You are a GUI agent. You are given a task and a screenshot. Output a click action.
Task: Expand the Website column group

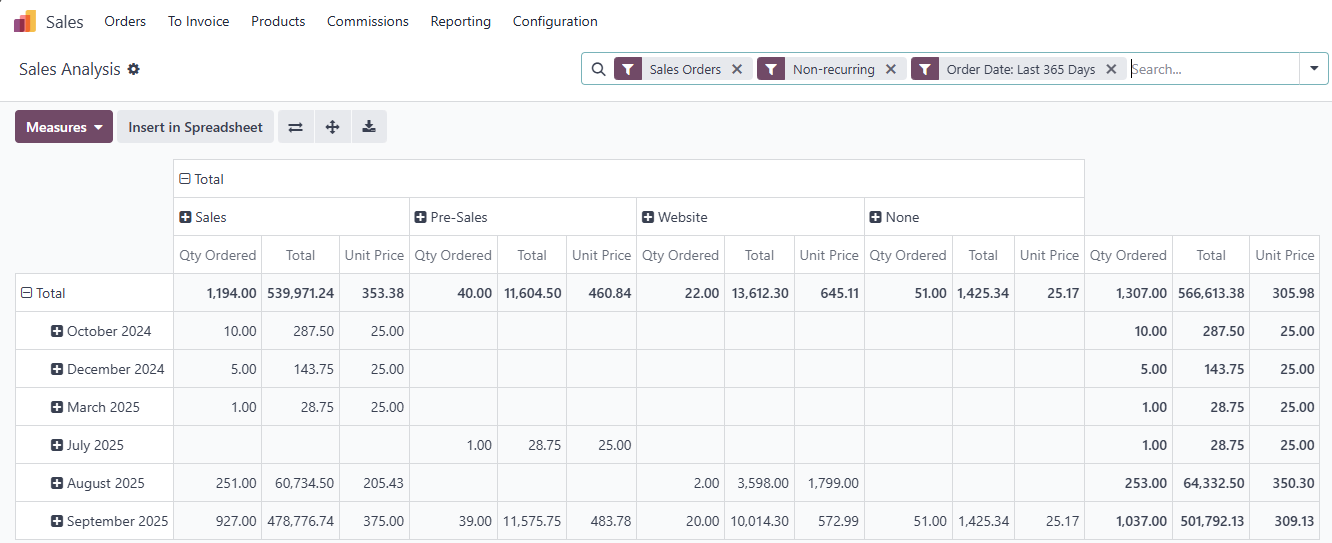click(x=648, y=217)
